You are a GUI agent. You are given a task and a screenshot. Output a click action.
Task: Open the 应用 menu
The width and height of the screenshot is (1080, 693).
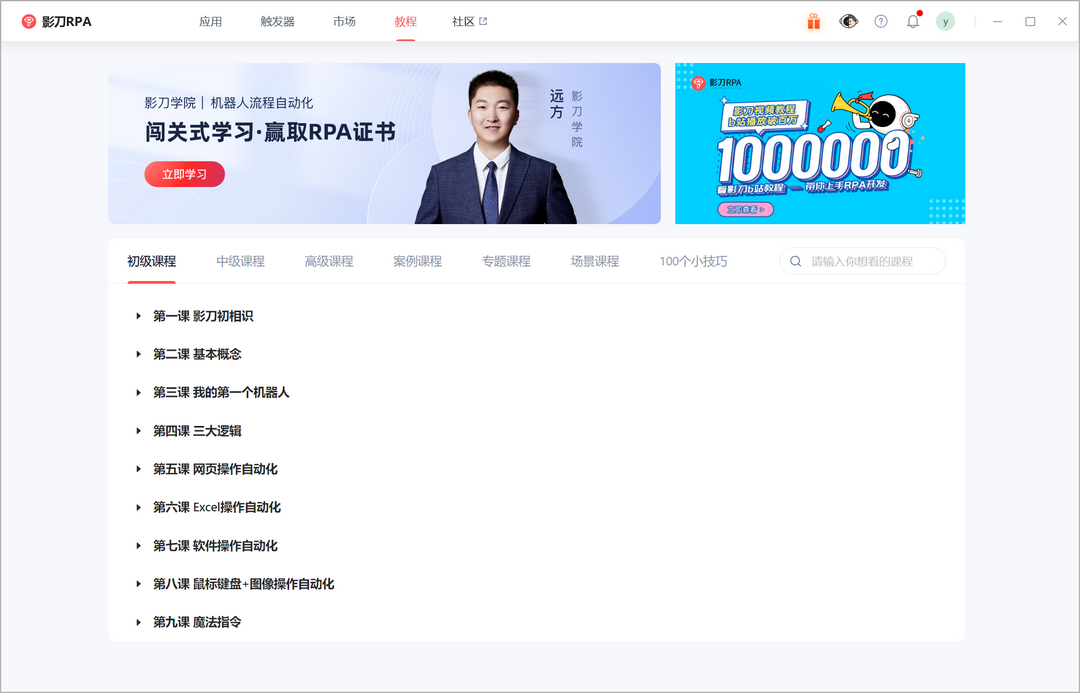coord(211,20)
